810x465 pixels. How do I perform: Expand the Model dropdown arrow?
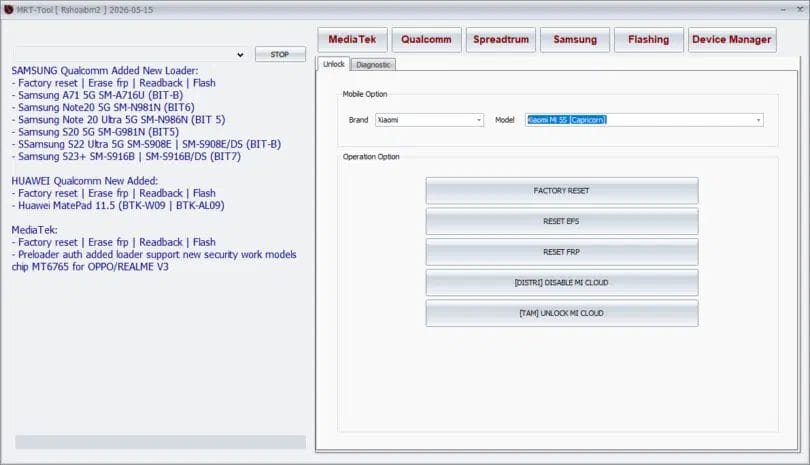[x=759, y=120]
